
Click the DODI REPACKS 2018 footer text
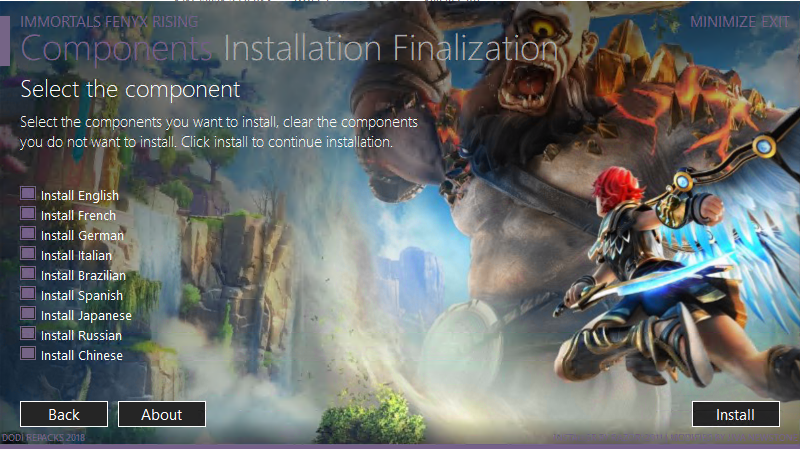(43, 438)
